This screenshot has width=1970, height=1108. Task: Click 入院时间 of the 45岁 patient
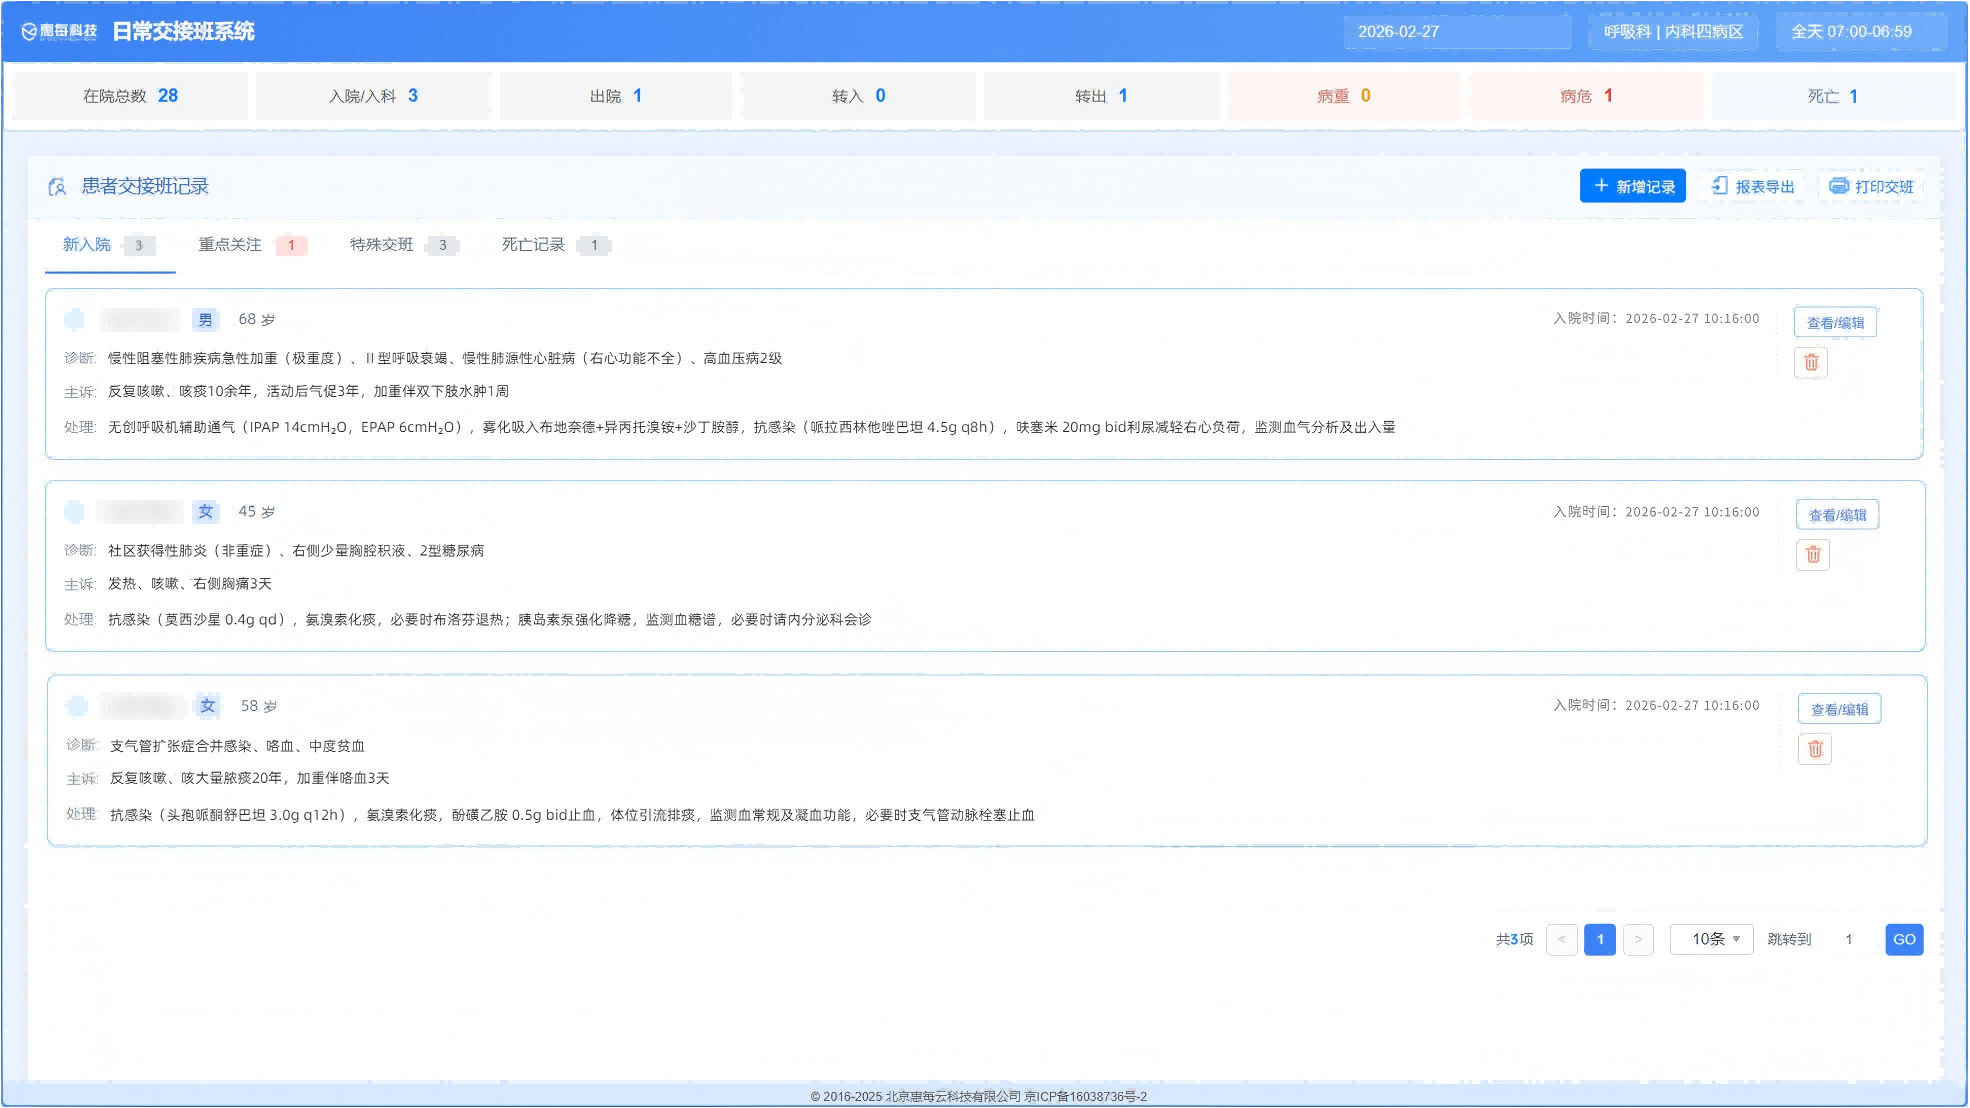(x=1656, y=512)
